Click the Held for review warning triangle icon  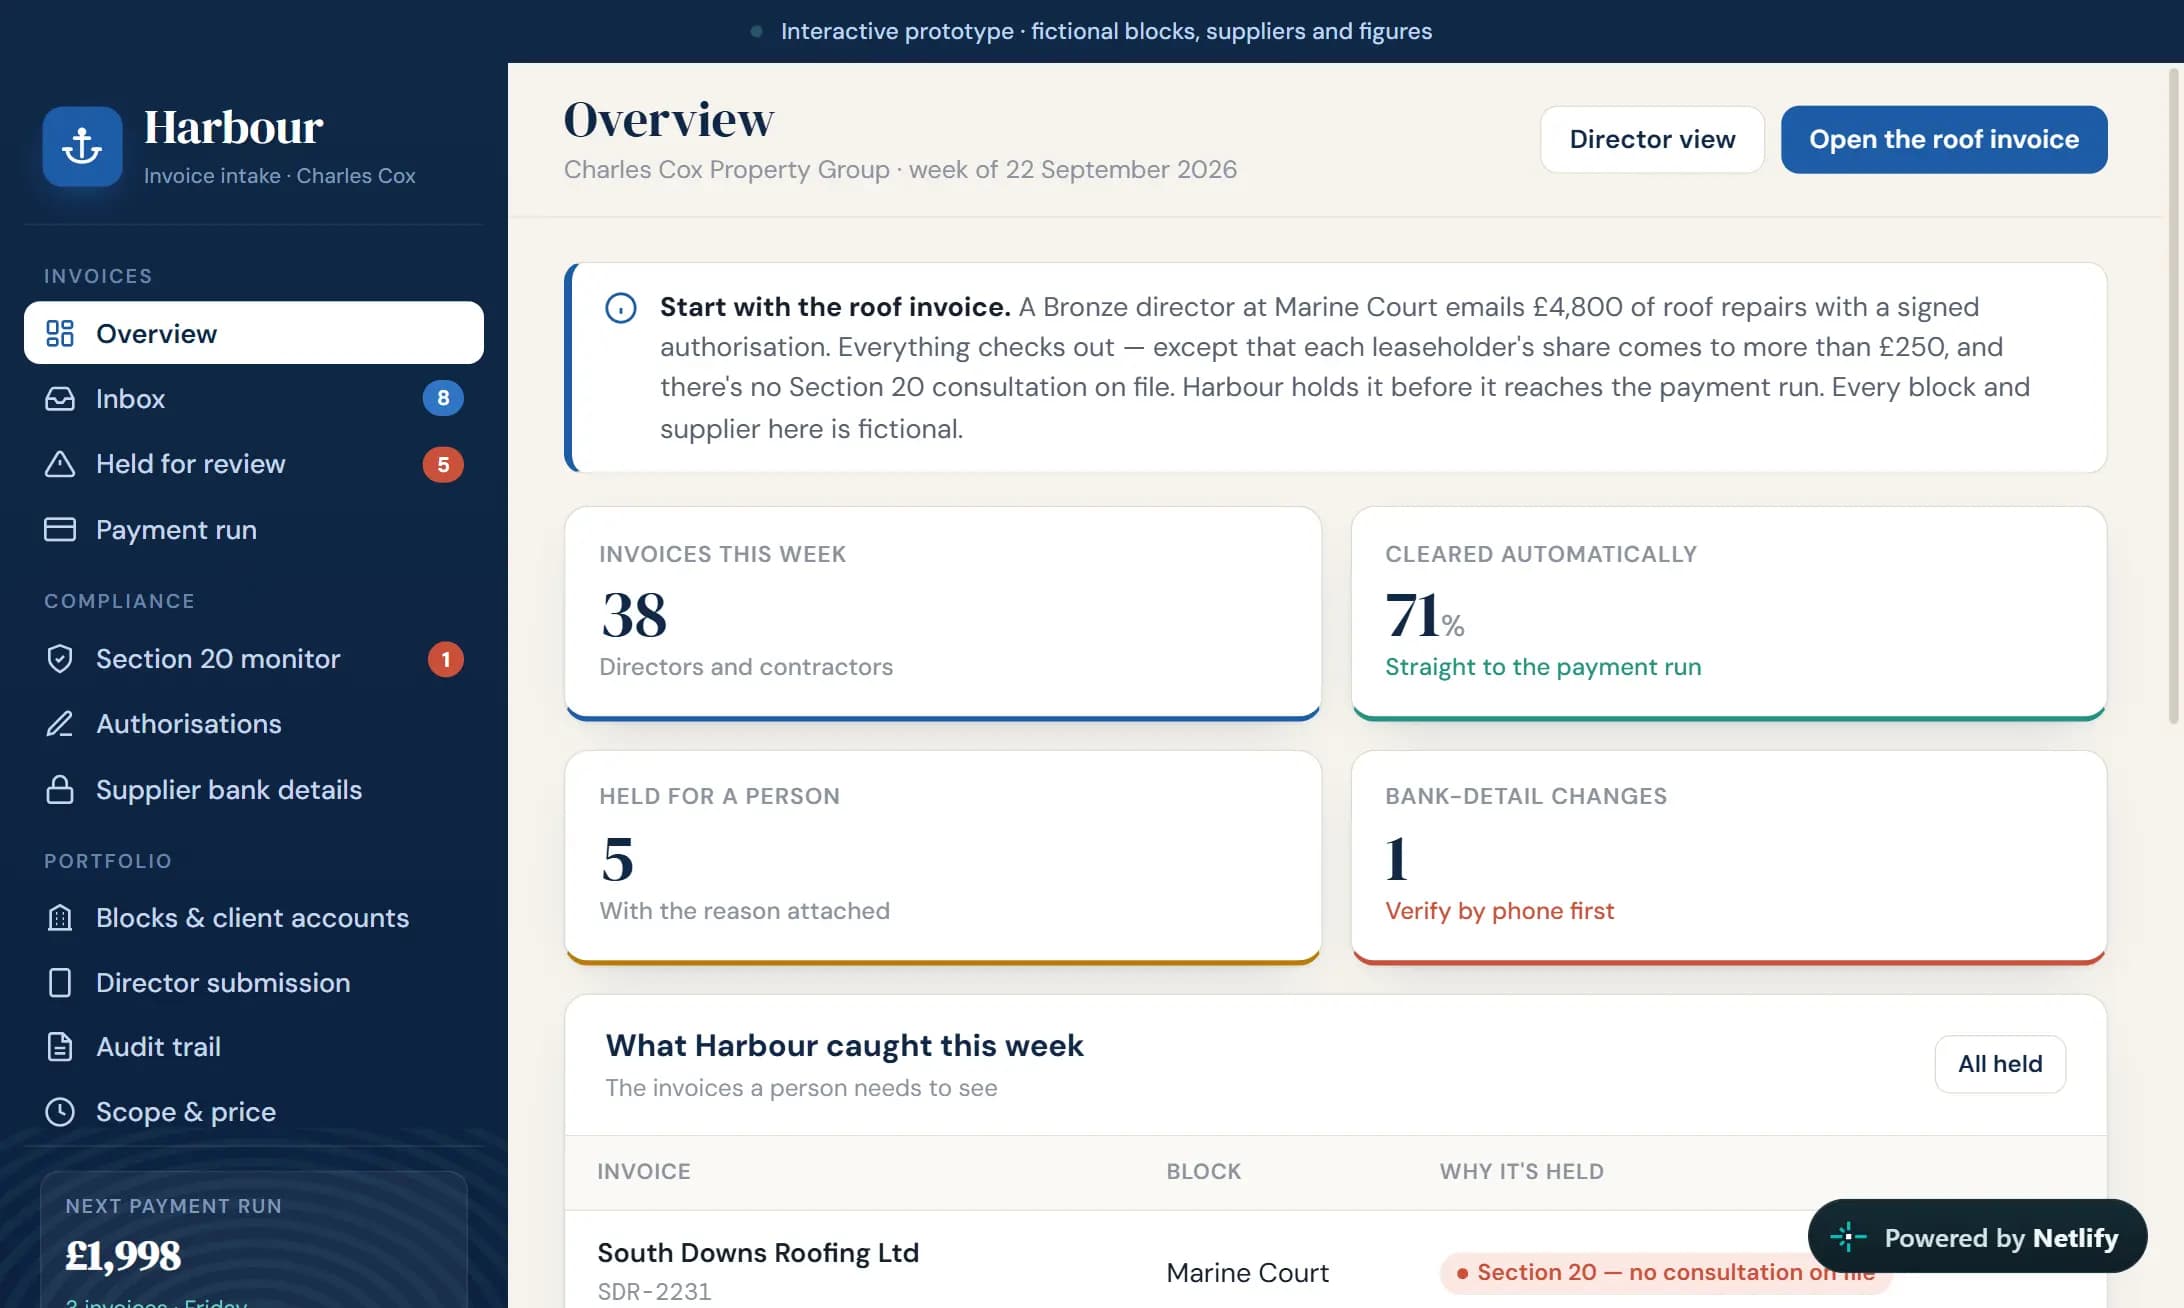point(60,464)
